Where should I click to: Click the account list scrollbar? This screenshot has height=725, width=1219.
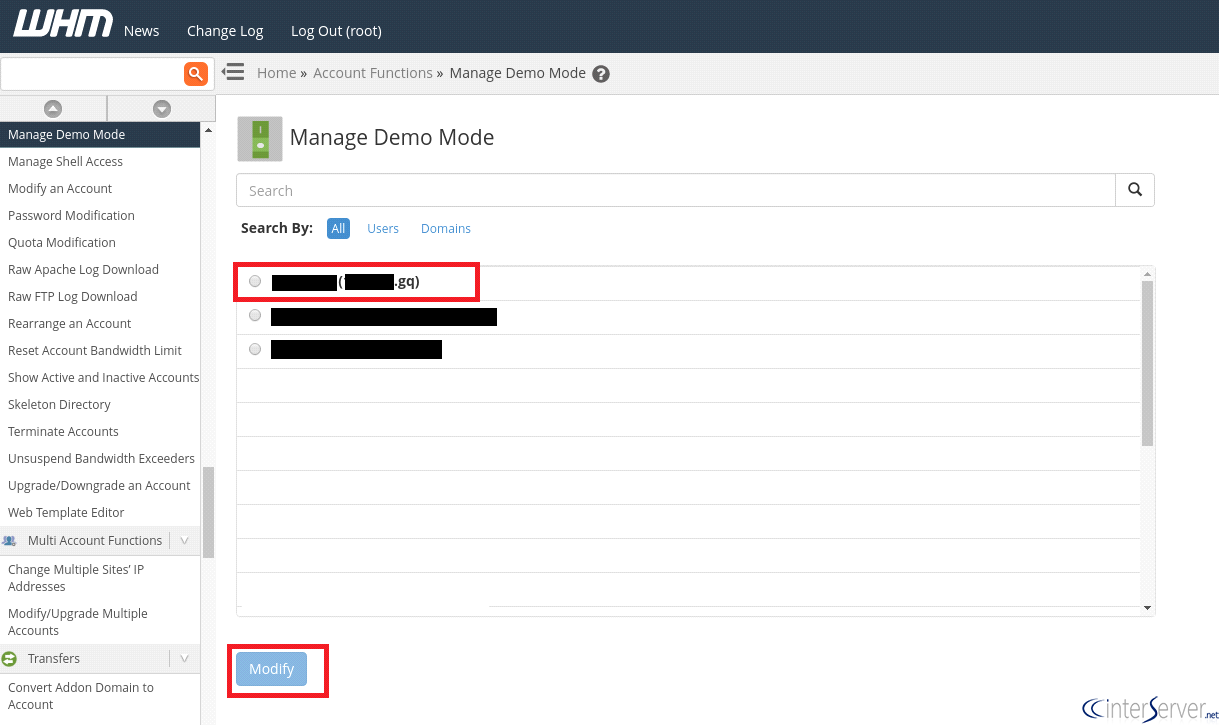tap(1147, 363)
